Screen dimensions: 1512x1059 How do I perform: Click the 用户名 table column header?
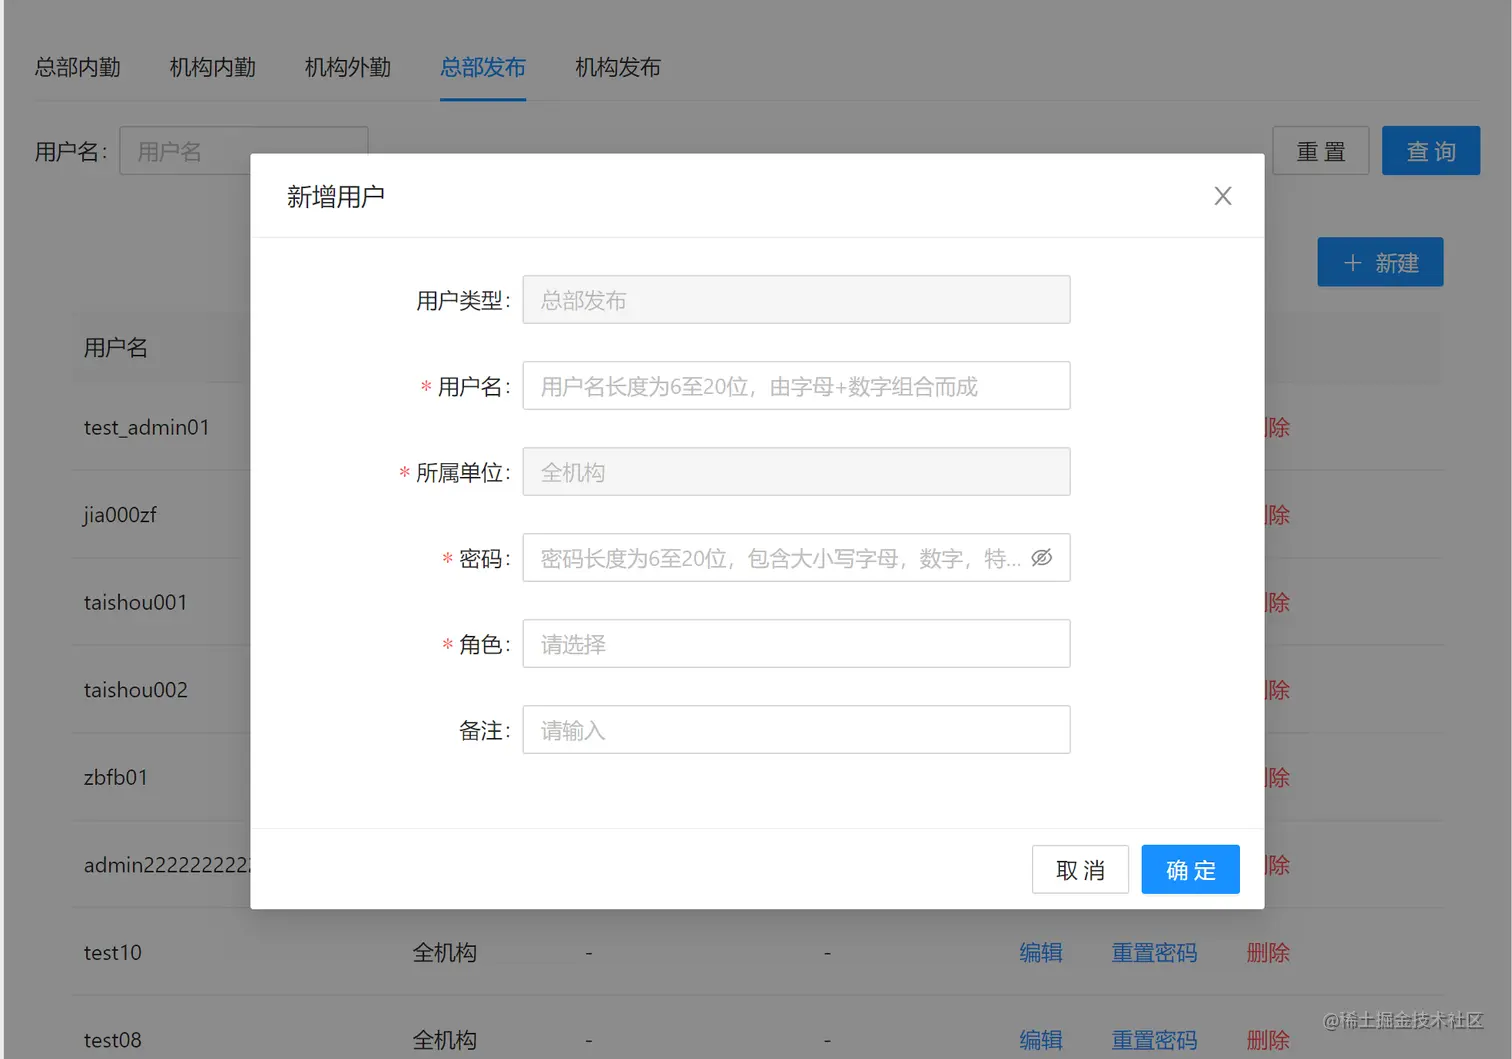(x=116, y=348)
